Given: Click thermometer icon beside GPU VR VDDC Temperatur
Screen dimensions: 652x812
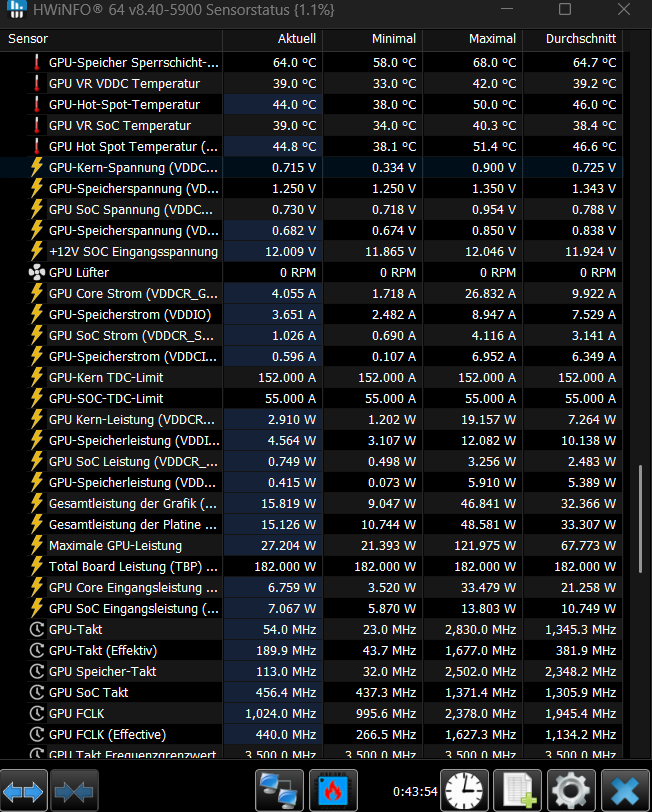Looking at the screenshot, I should coord(37,83).
